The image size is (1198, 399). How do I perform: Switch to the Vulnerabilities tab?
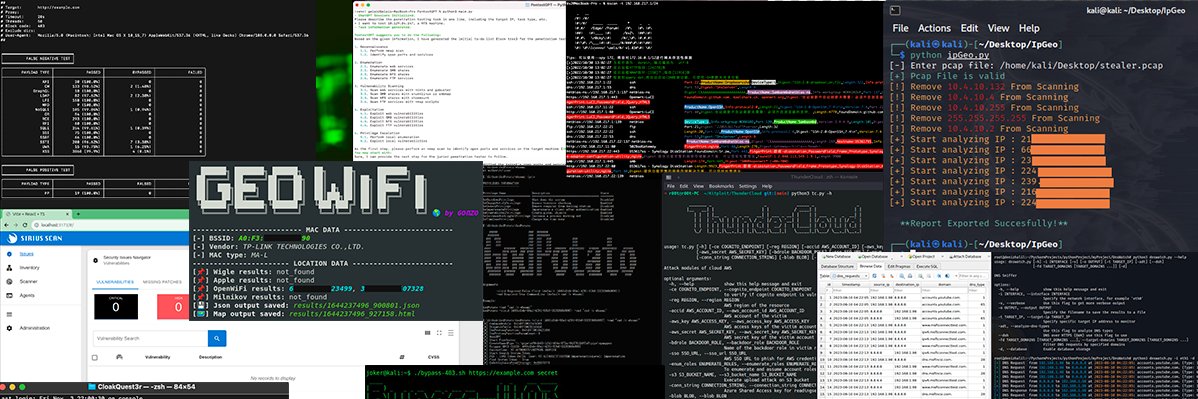tap(115, 281)
